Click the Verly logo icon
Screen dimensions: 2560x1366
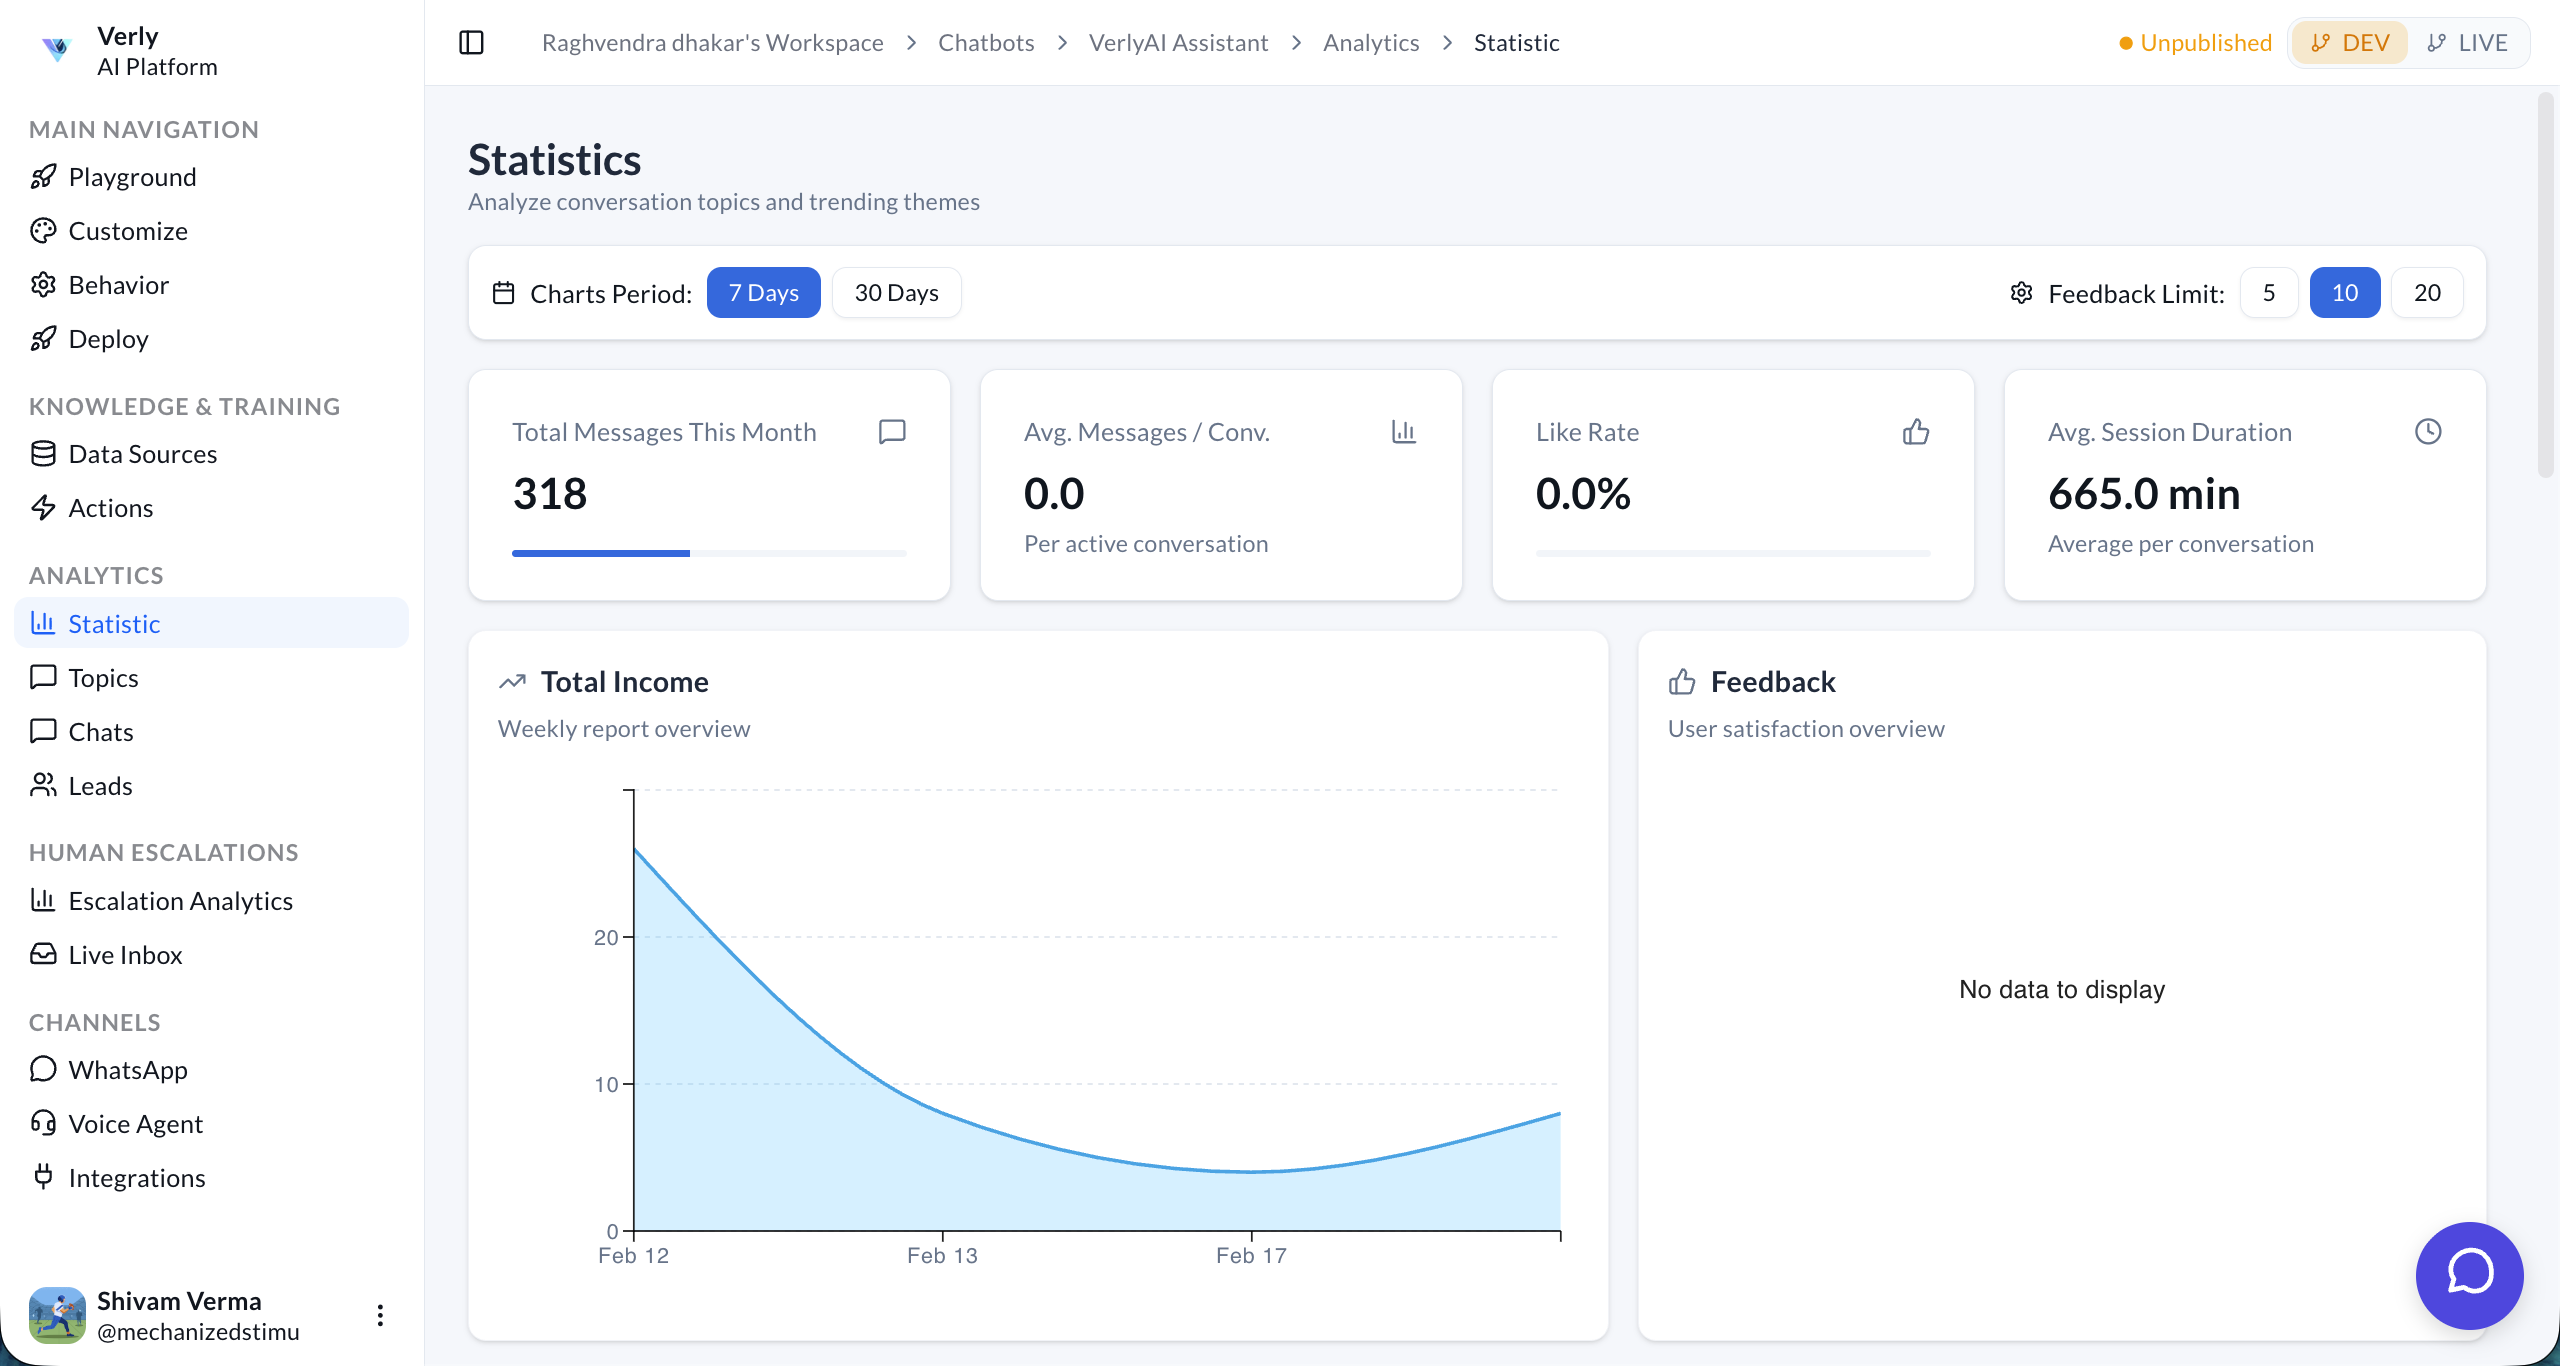point(57,49)
